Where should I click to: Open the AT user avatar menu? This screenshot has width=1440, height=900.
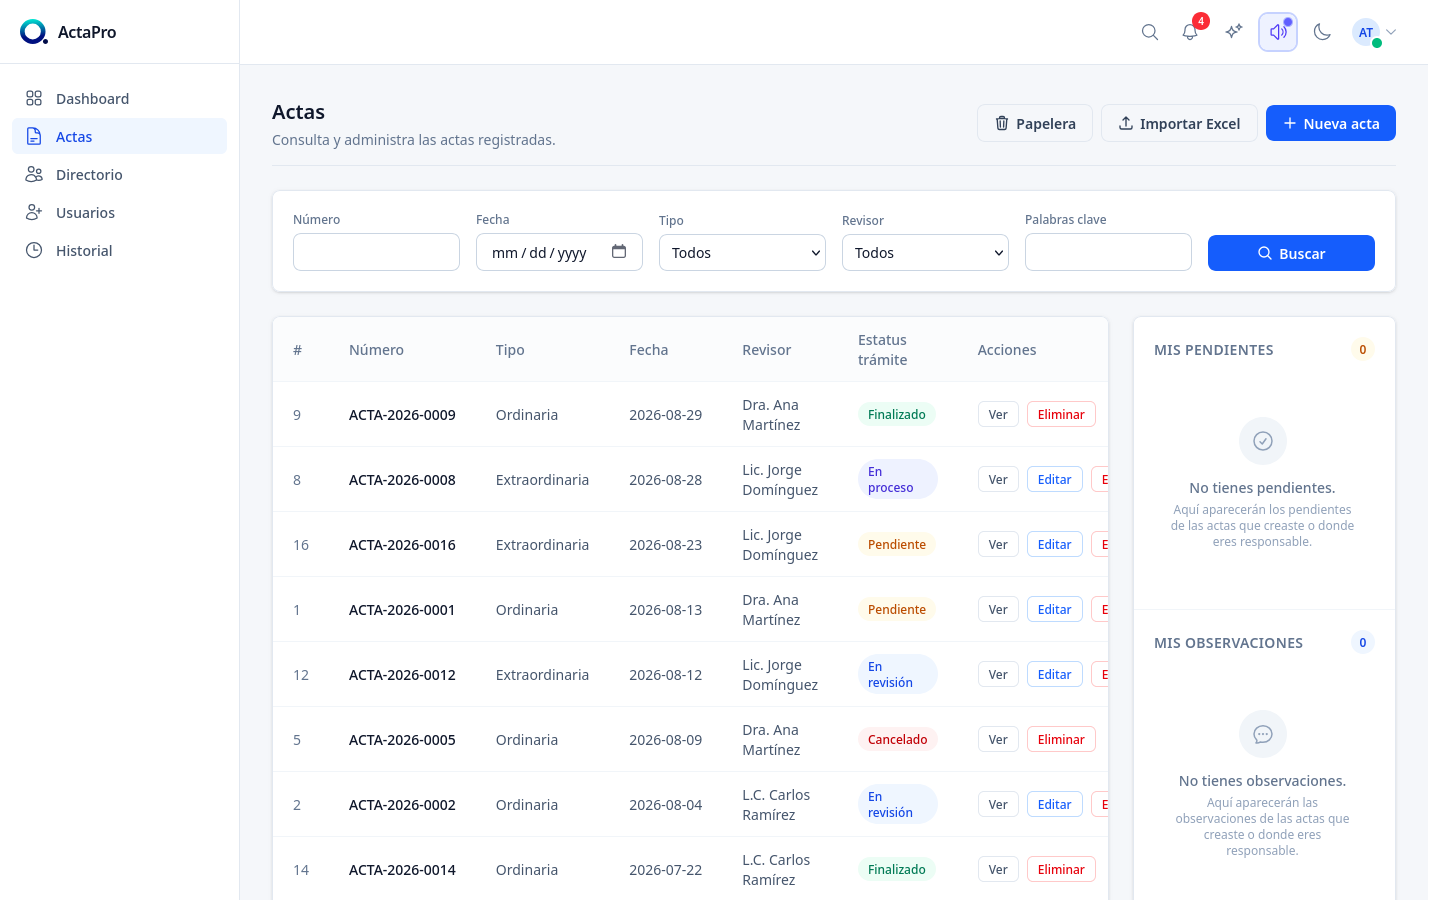point(1374,32)
